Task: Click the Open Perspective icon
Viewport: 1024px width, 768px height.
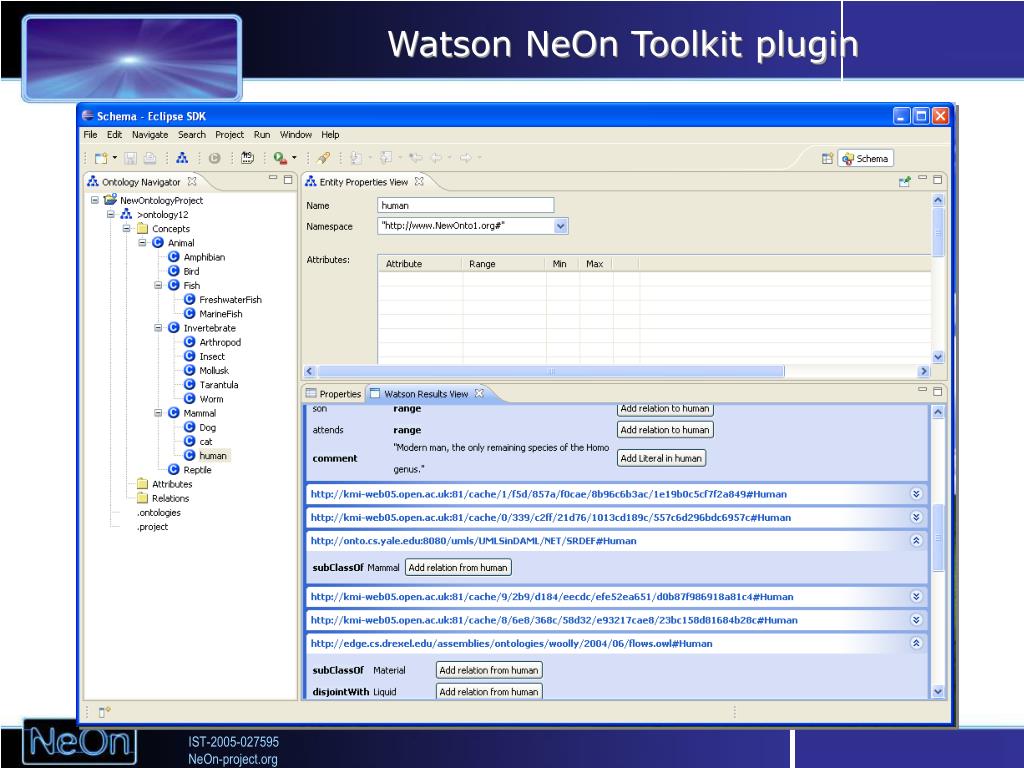Action: pos(827,158)
